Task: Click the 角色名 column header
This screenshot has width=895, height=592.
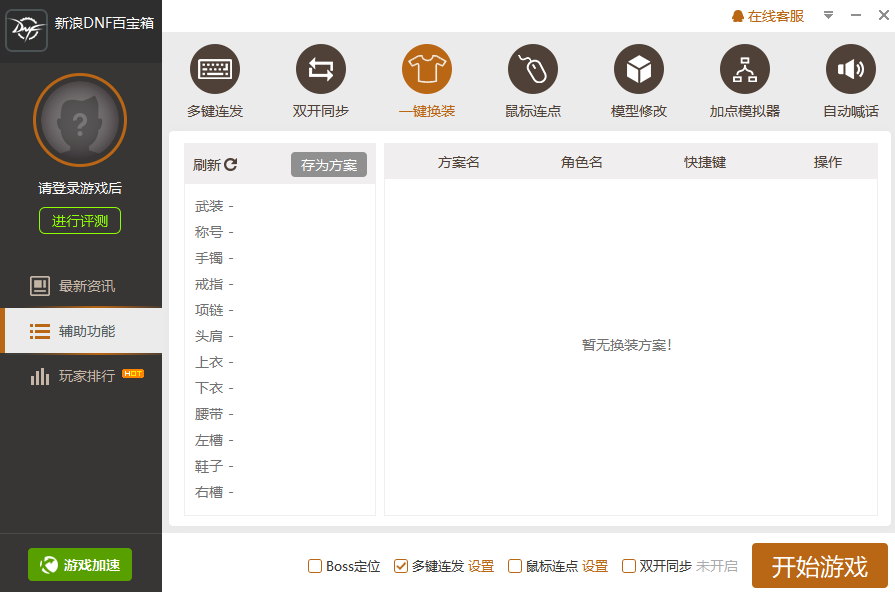Action: pyautogui.click(x=582, y=162)
